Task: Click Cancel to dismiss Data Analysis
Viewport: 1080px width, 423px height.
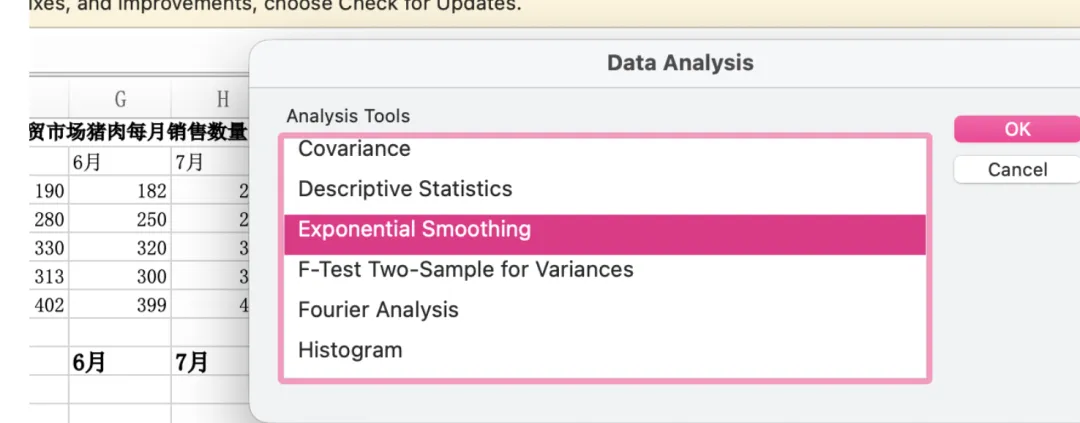Action: pos(1017,170)
